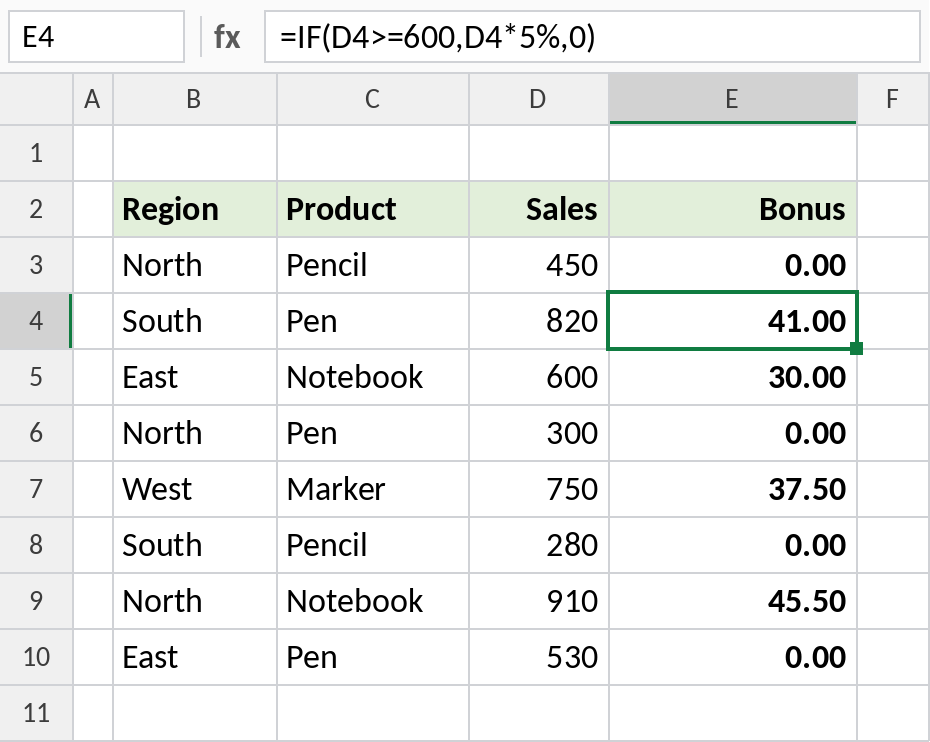This screenshot has width=930, height=742.
Task: Click the East cell in row 5
Action: pos(195,377)
